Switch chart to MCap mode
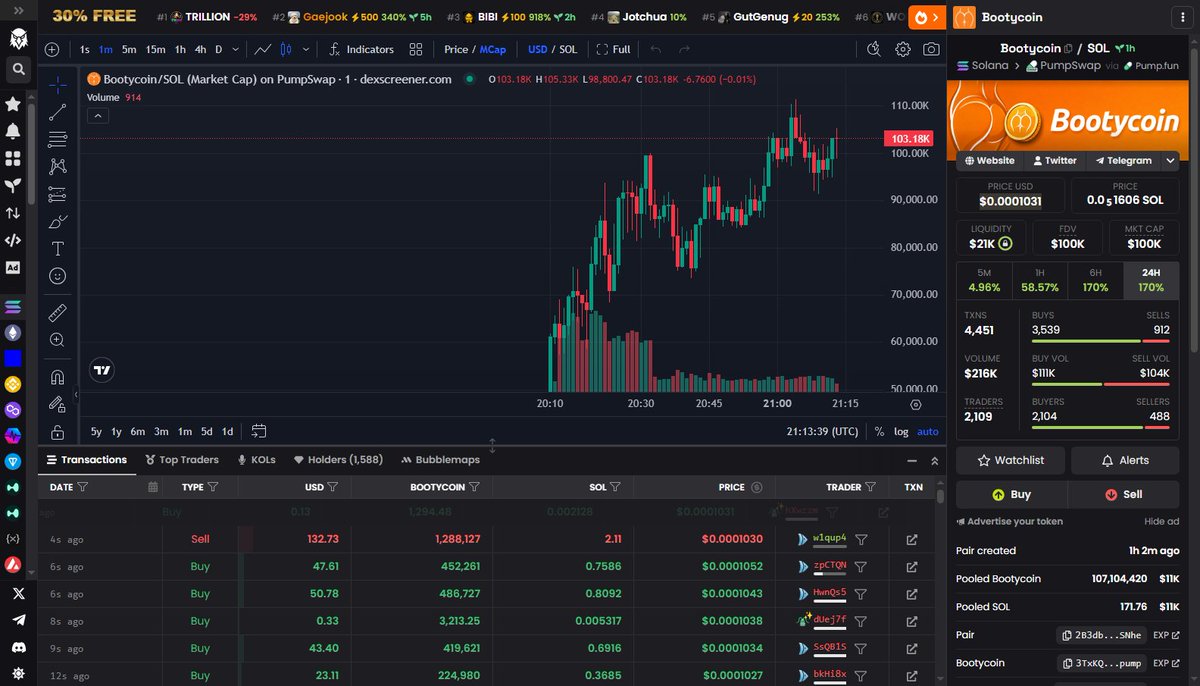The image size is (1200, 686). pos(492,49)
